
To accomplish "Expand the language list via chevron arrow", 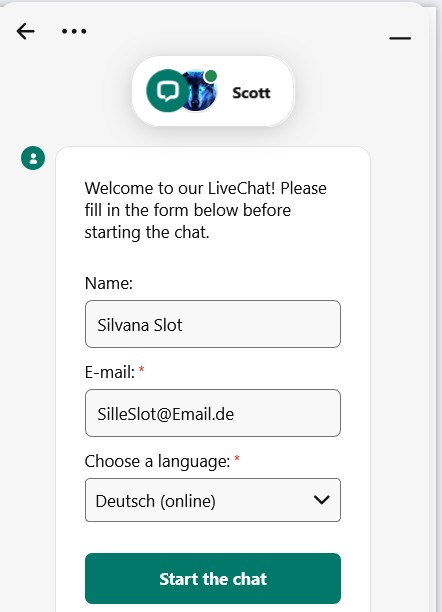I will [x=321, y=500].
